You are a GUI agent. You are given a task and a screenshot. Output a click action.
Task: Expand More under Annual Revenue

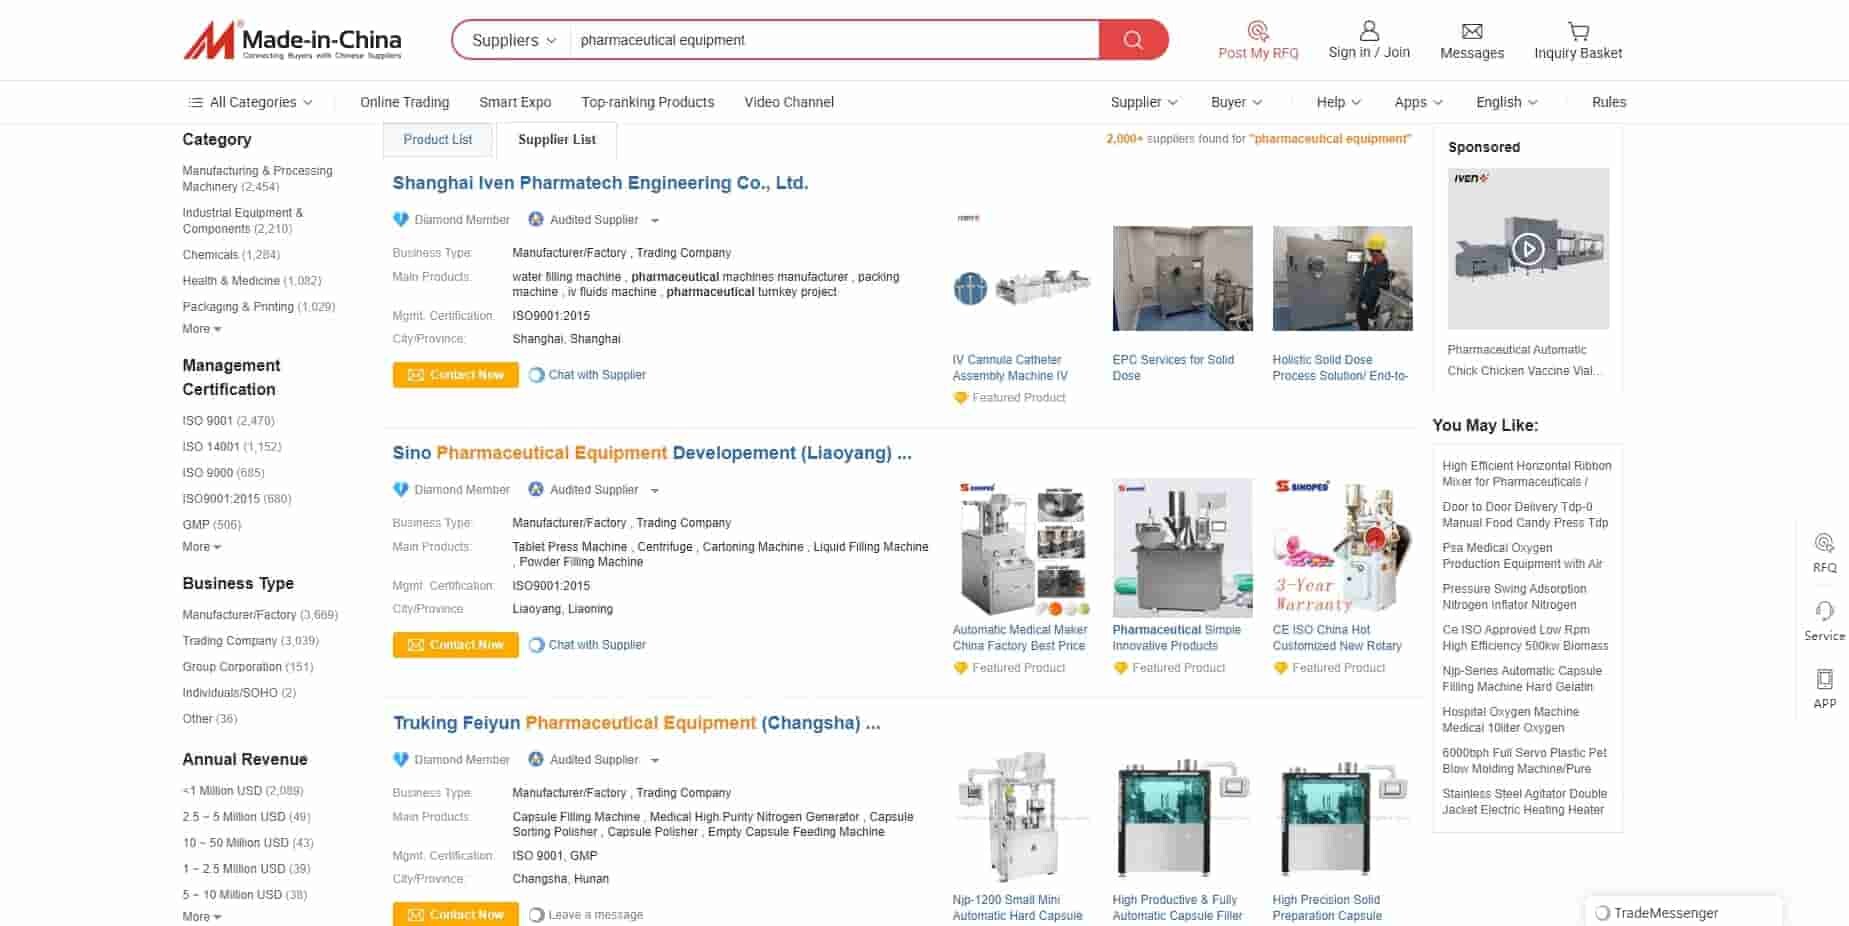pos(201,917)
